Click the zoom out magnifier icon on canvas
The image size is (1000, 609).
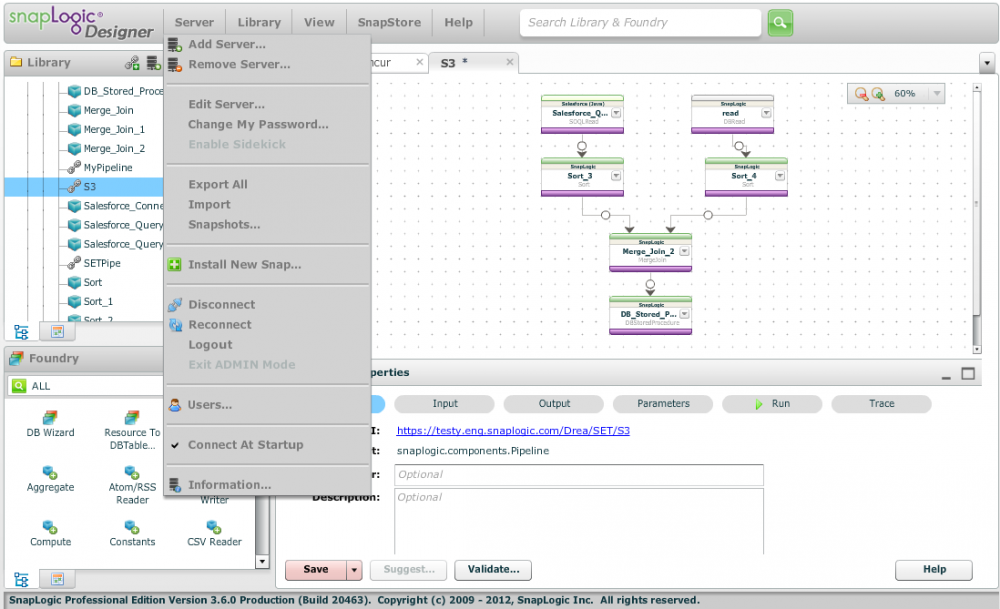861,94
